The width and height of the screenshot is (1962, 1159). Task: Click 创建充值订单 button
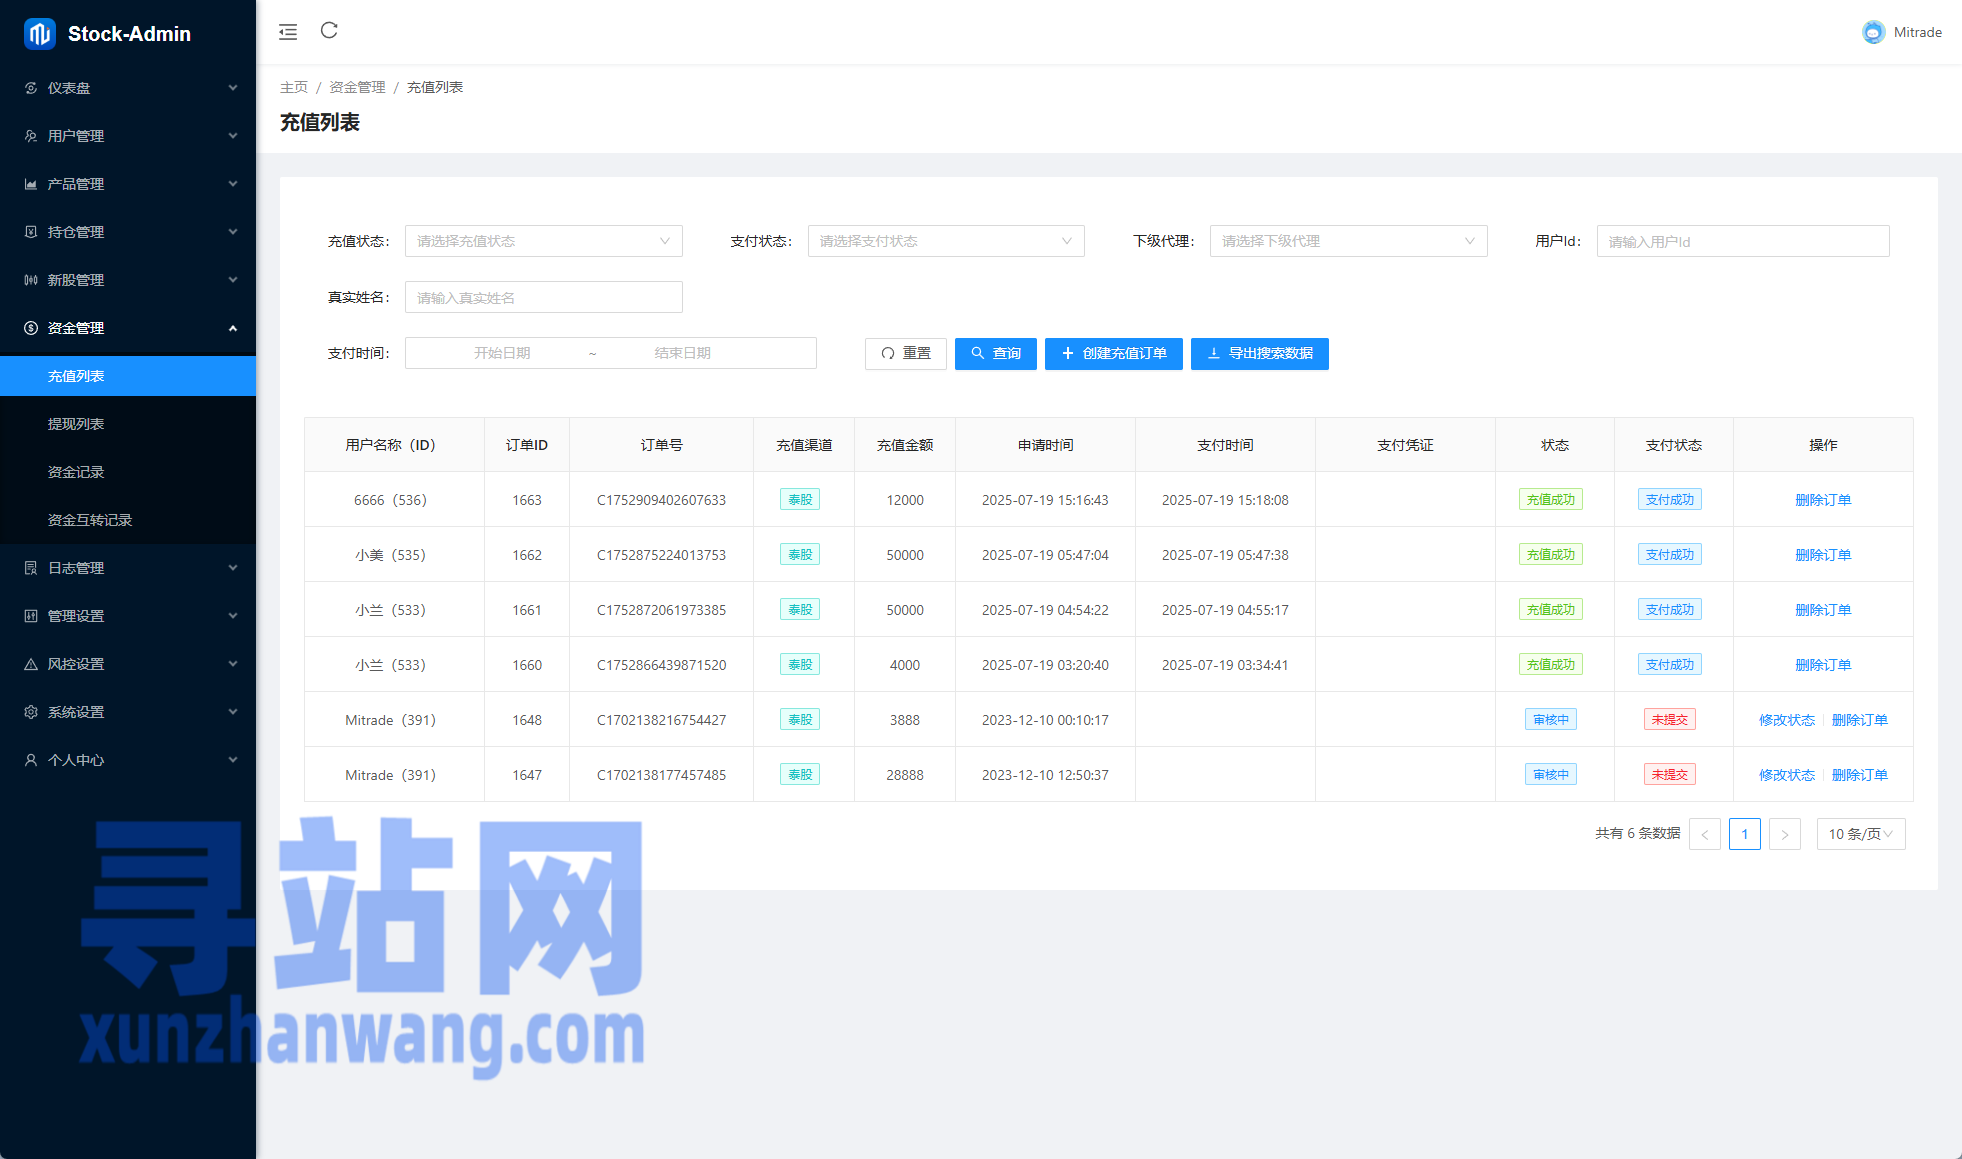(1114, 354)
